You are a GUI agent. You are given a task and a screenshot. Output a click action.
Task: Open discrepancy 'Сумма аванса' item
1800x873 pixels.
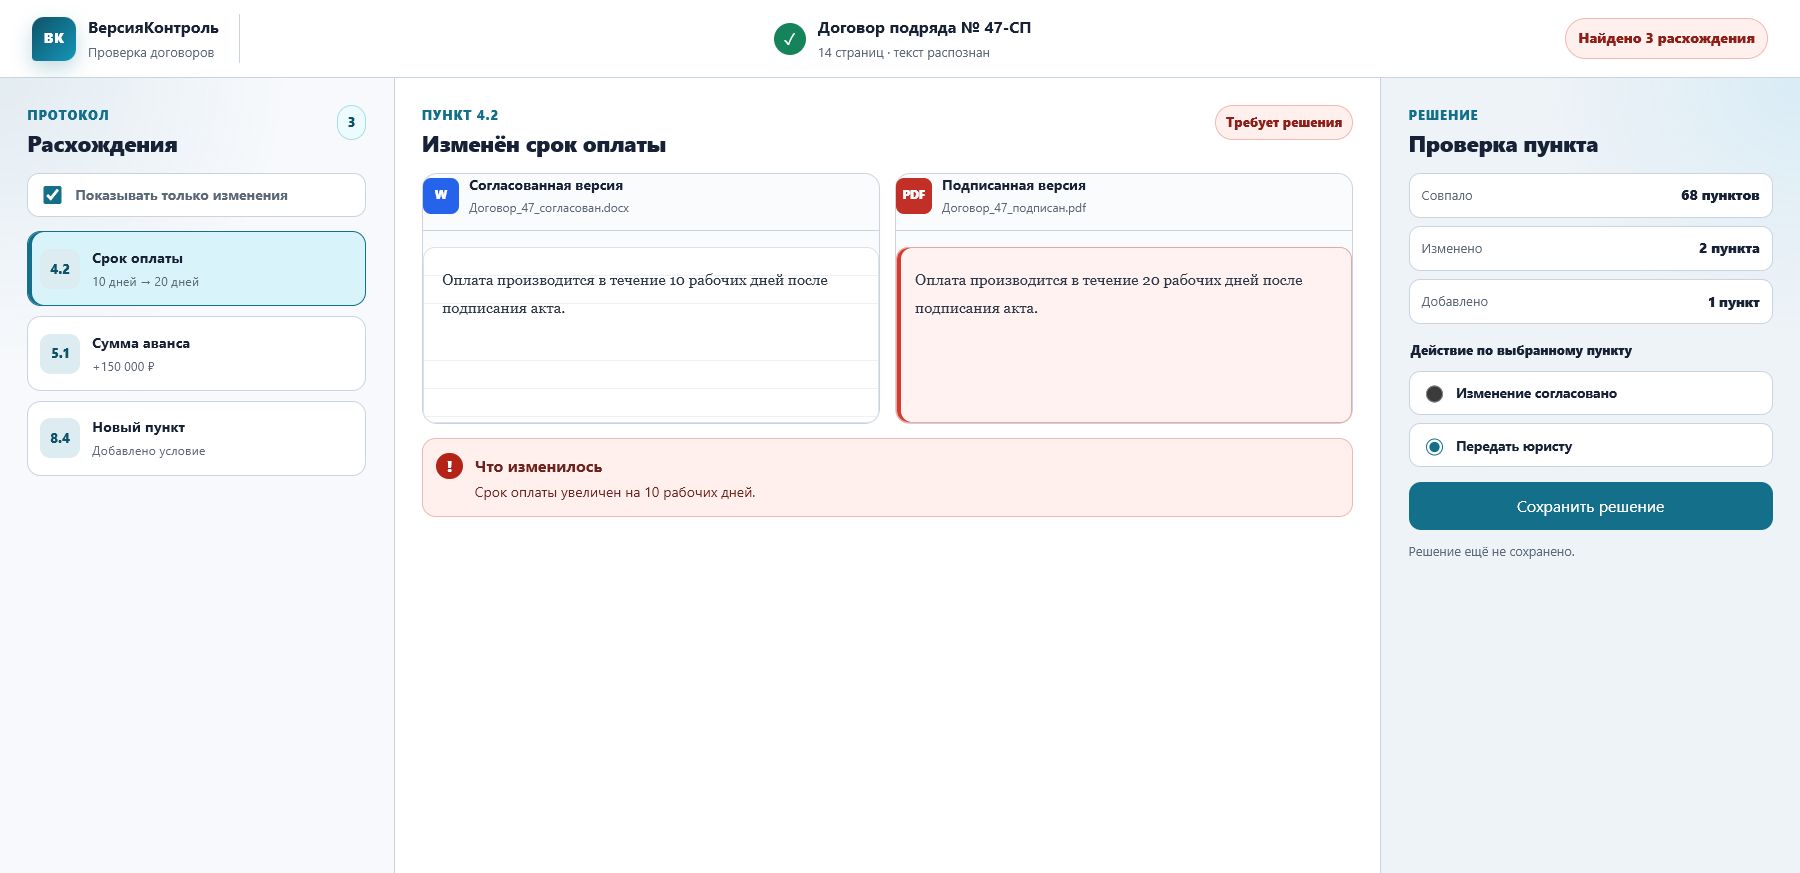coord(196,354)
